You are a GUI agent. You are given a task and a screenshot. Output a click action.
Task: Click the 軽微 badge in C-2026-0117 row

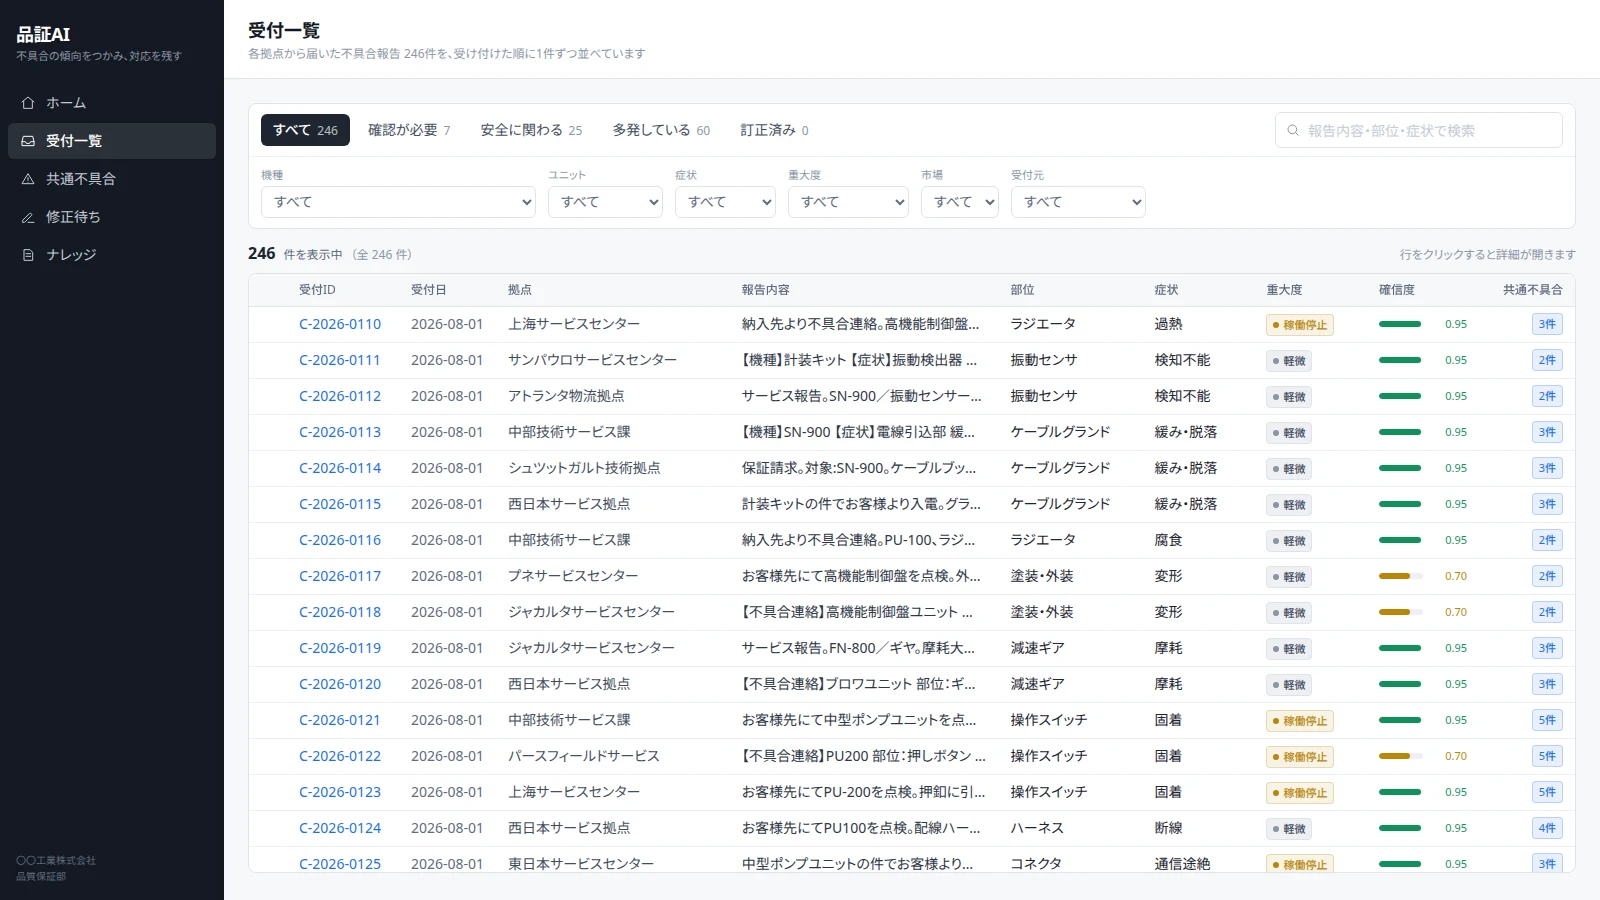(x=1289, y=577)
